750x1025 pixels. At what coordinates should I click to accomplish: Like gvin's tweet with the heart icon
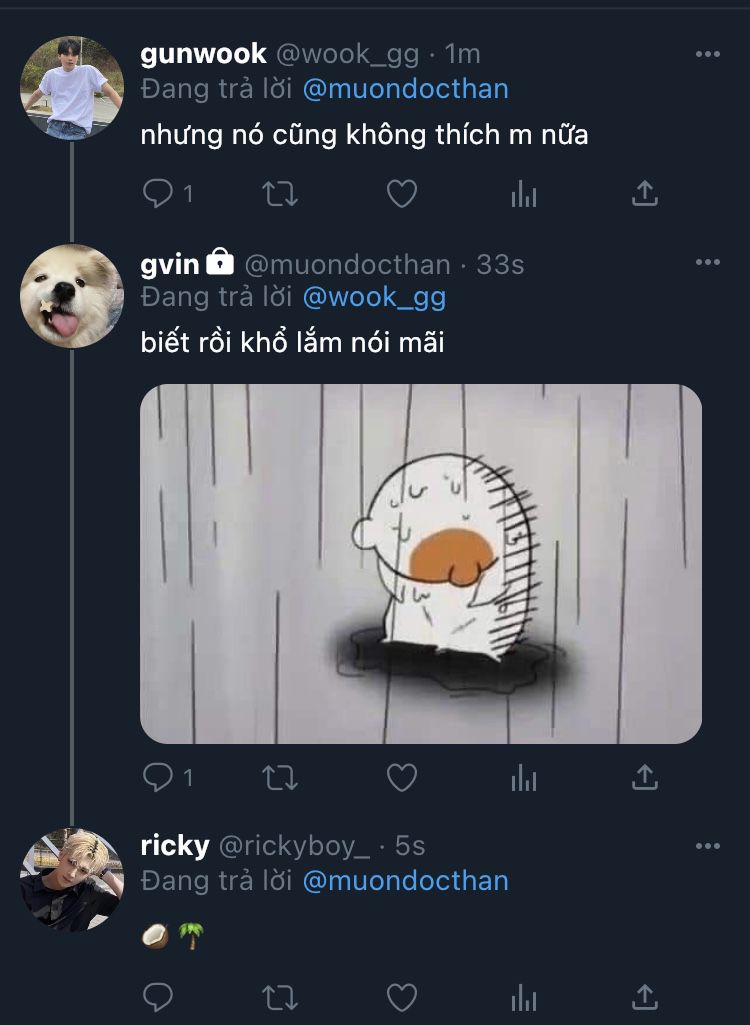[x=401, y=777]
